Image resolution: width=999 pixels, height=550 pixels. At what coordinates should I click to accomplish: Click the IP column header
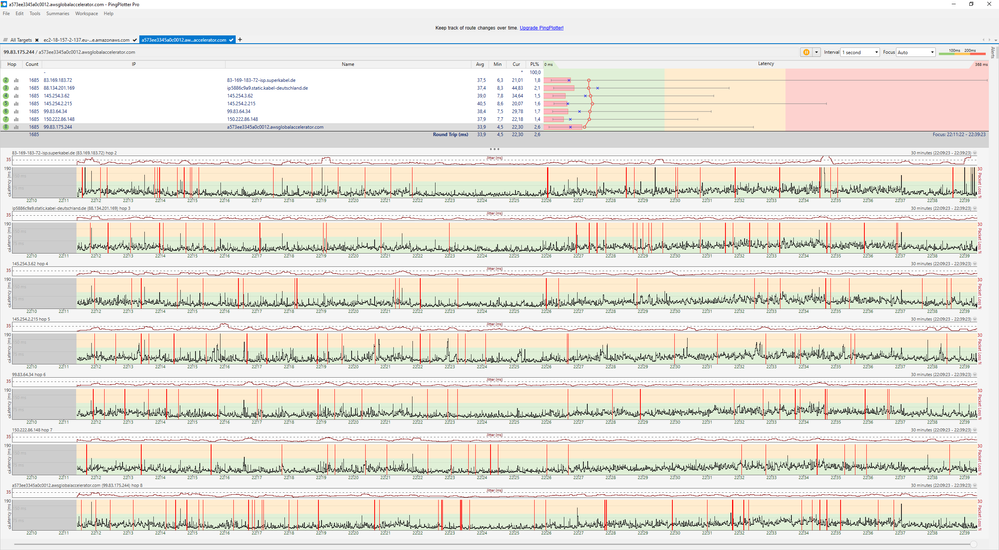[x=134, y=64]
